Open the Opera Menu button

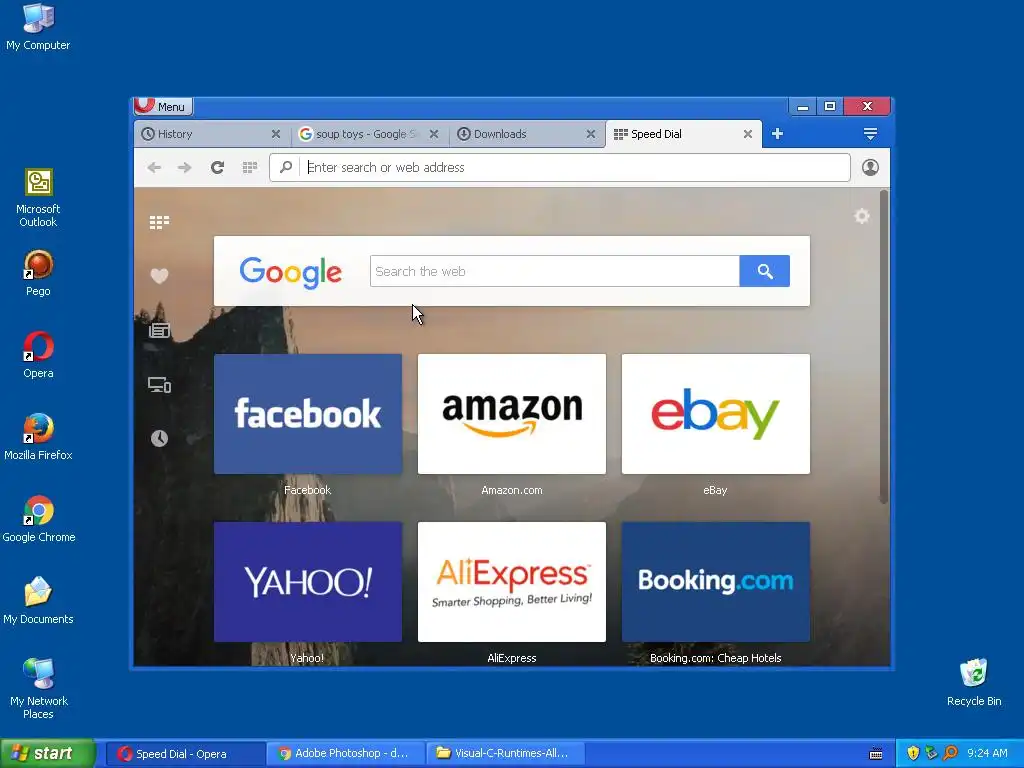(163, 106)
